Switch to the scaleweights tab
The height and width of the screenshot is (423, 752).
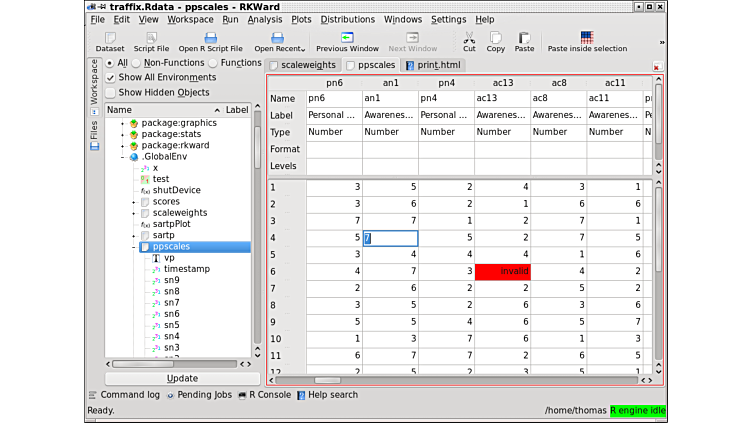pos(303,65)
